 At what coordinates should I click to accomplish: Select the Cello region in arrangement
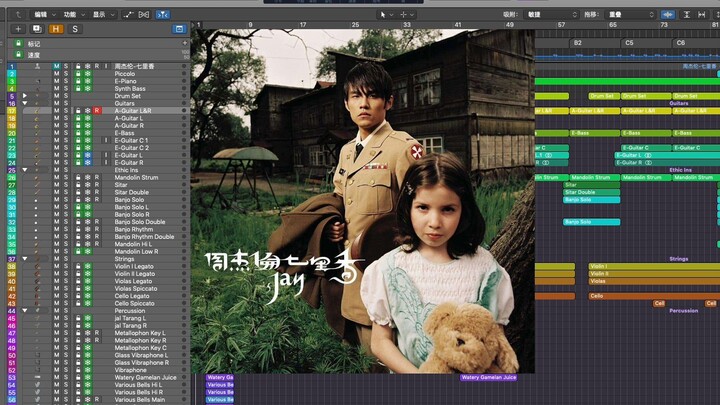pos(654,296)
